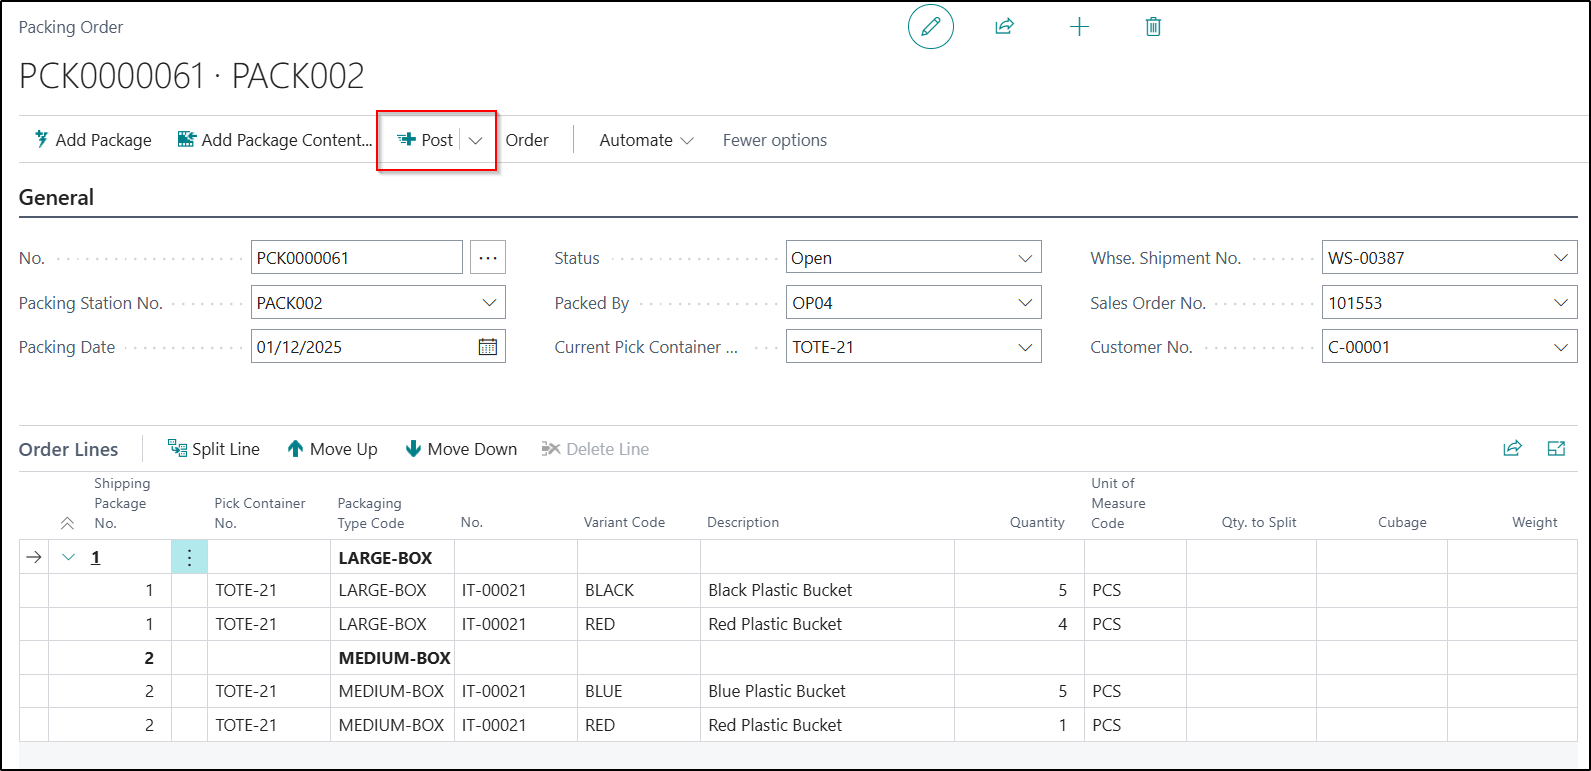Click the pencil edit icon
Screen dimensions: 1591x771
[930, 27]
